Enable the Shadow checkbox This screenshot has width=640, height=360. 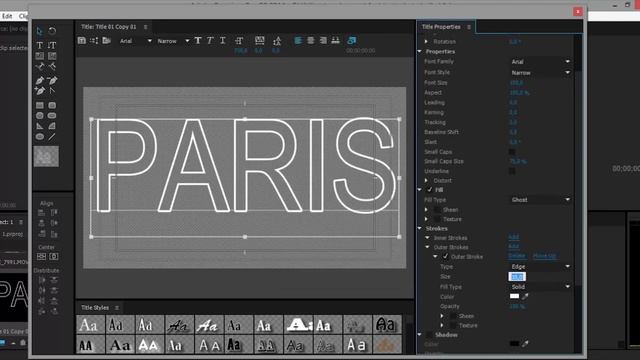[x=429, y=335]
